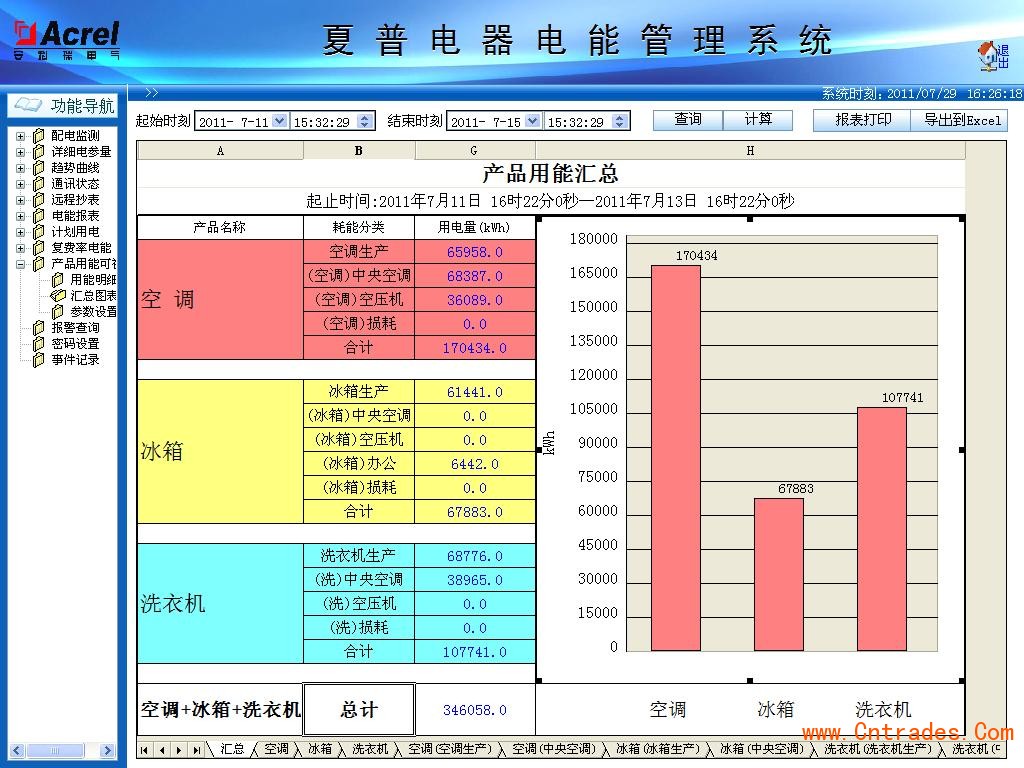Click the 冰箱生产 value 61441.0
This screenshot has height=768, width=1024.
(x=475, y=392)
